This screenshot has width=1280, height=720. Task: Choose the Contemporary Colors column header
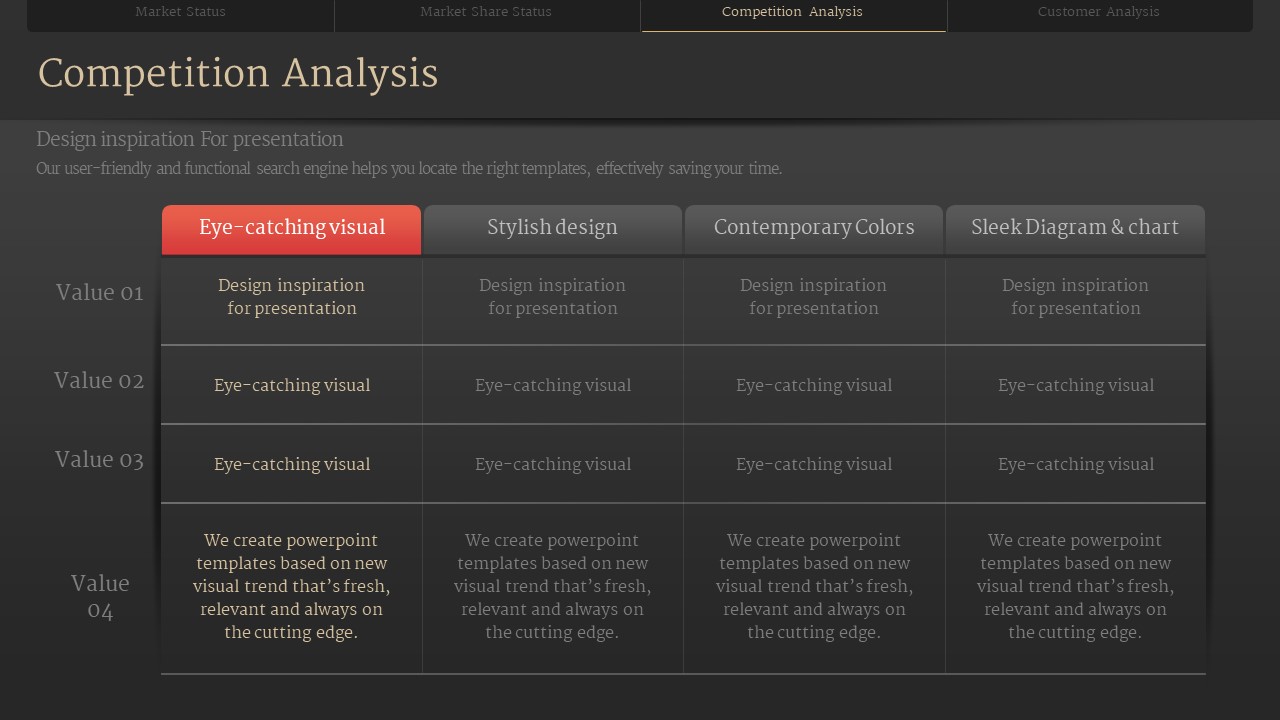(814, 228)
